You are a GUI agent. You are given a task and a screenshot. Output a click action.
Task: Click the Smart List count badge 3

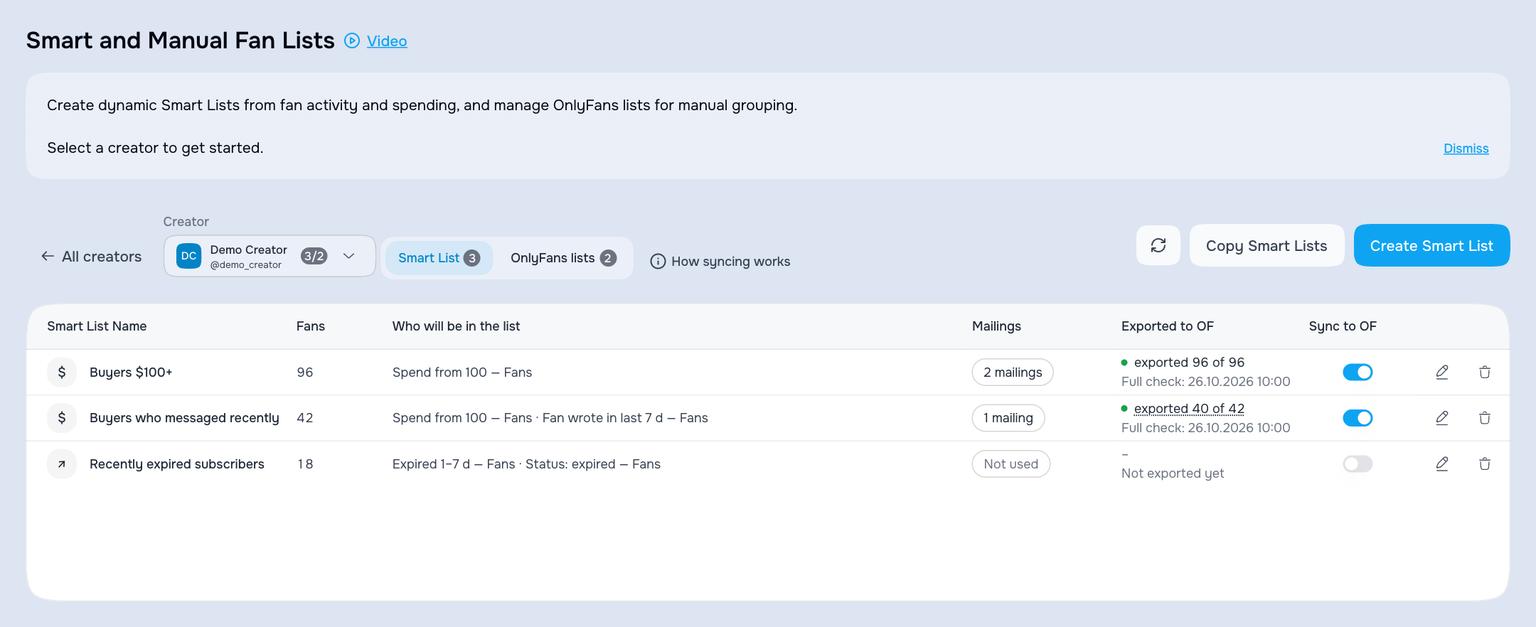tap(472, 258)
